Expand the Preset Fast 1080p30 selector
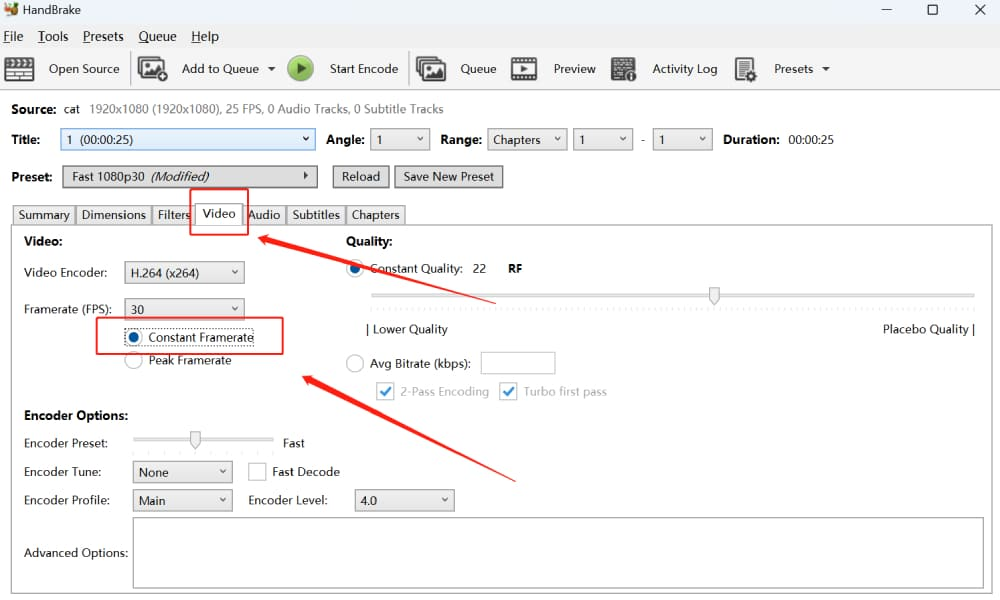This screenshot has height=600, width=1000. tap(189, 177)
